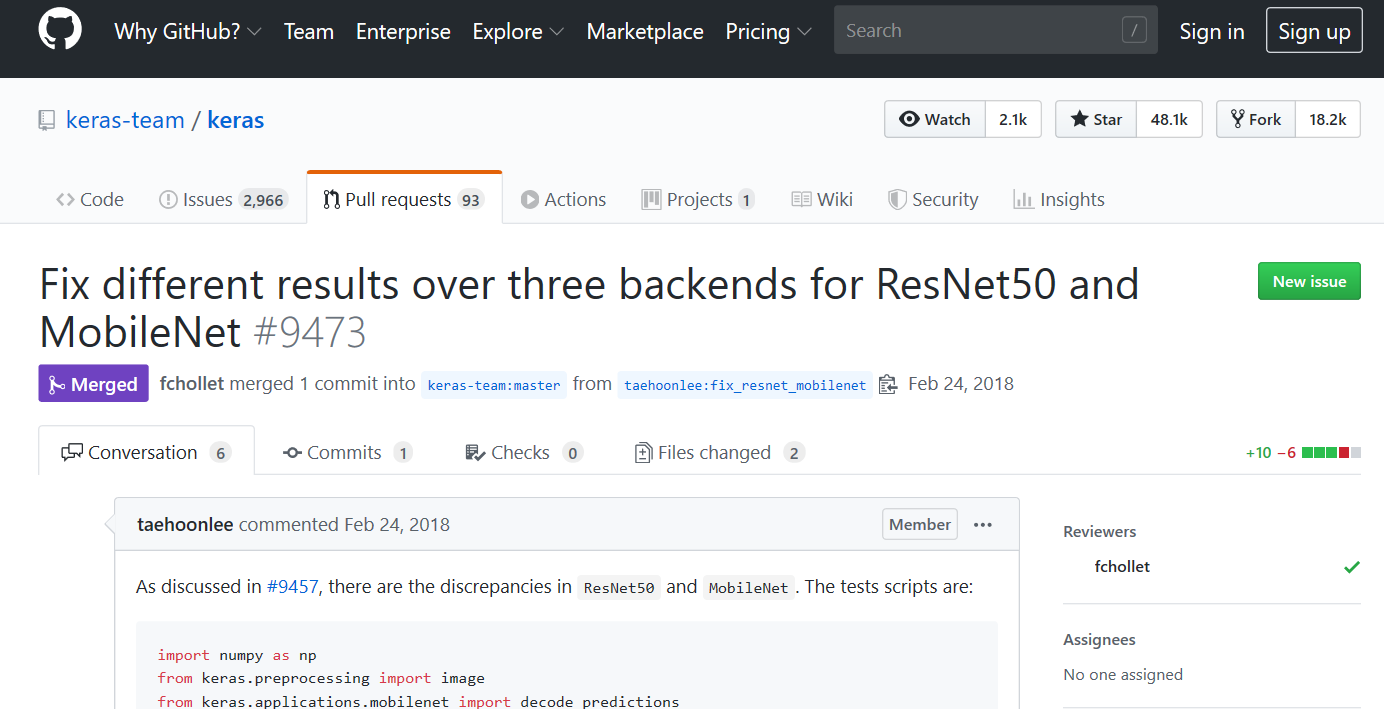The height and width of the screenshot is (709, 1384).
Task: Star the keras repository
Action: click(x=1097, y=120)
